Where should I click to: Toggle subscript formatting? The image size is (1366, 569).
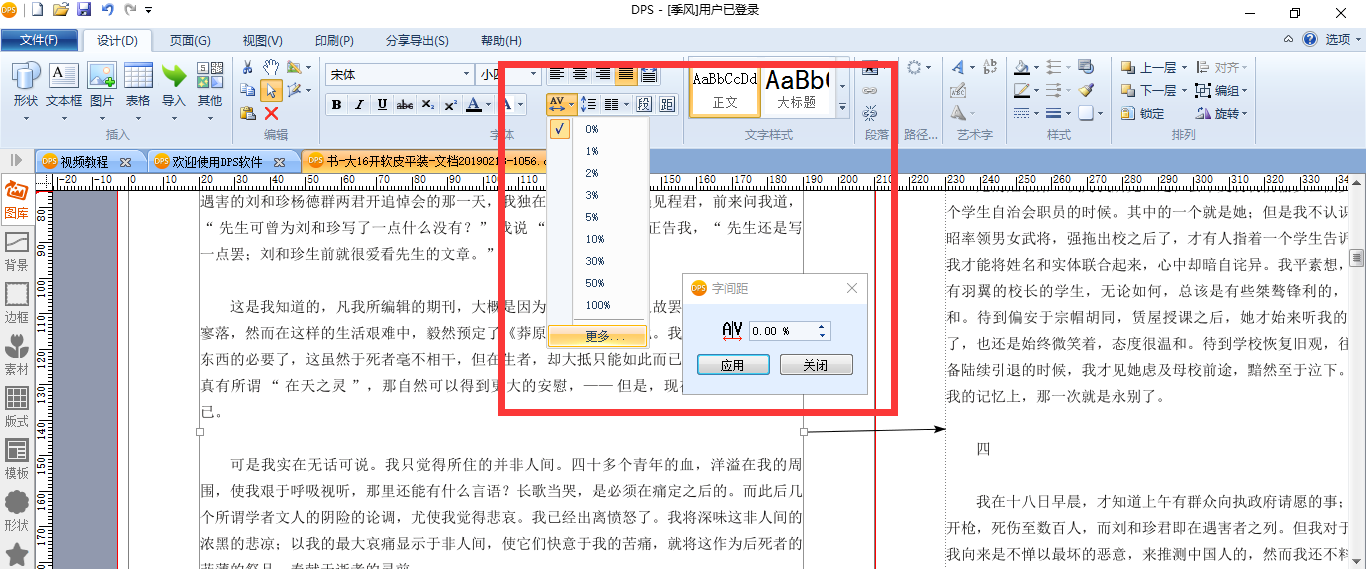[428, 104]
